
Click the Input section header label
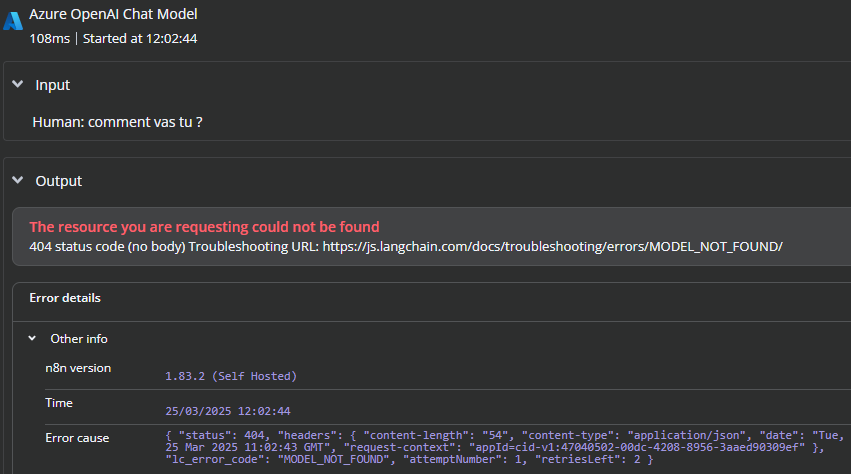click(x=53, y=85)
